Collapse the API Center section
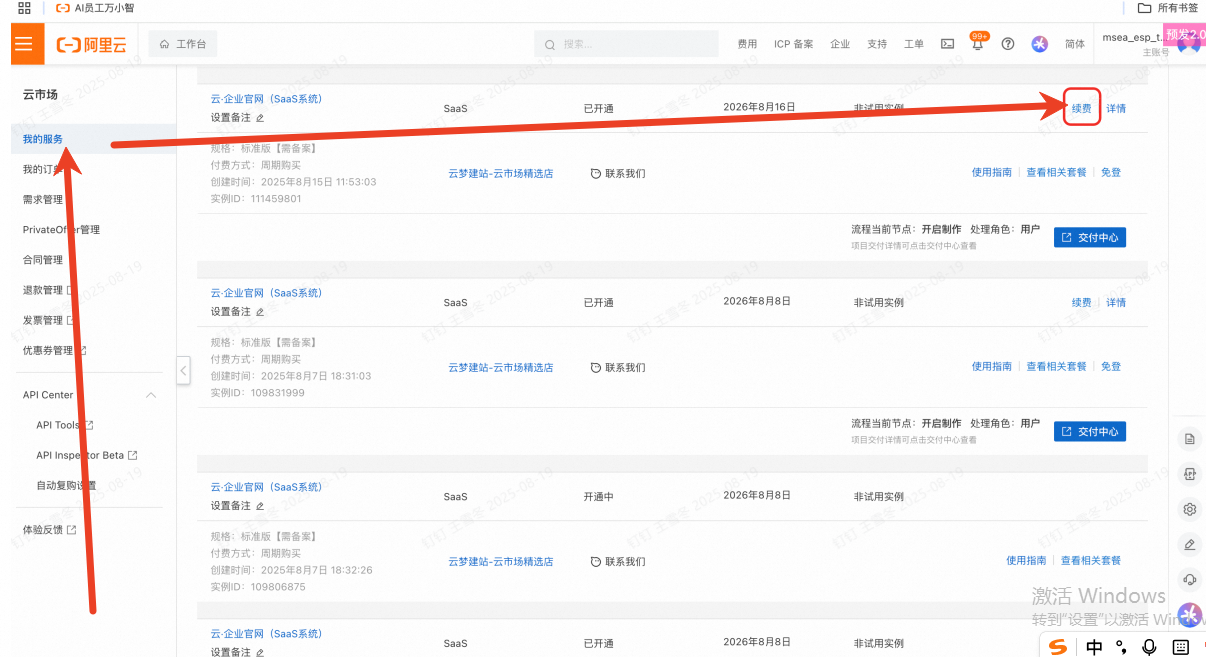The height and width of the screenshot is (657, 1206). (151, 395)
